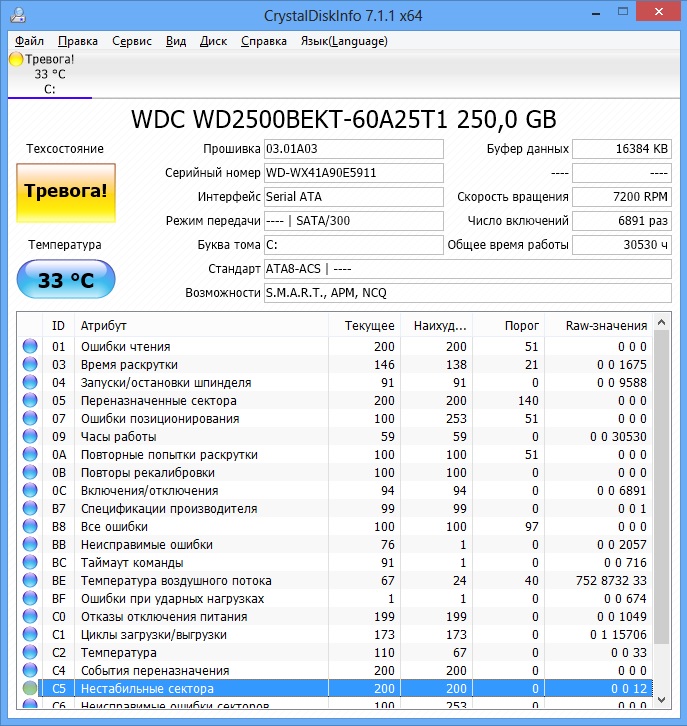Click the blue status icon for Время раскрутки
The height and width of the screenshot is (726, 687).
[30, 364]
